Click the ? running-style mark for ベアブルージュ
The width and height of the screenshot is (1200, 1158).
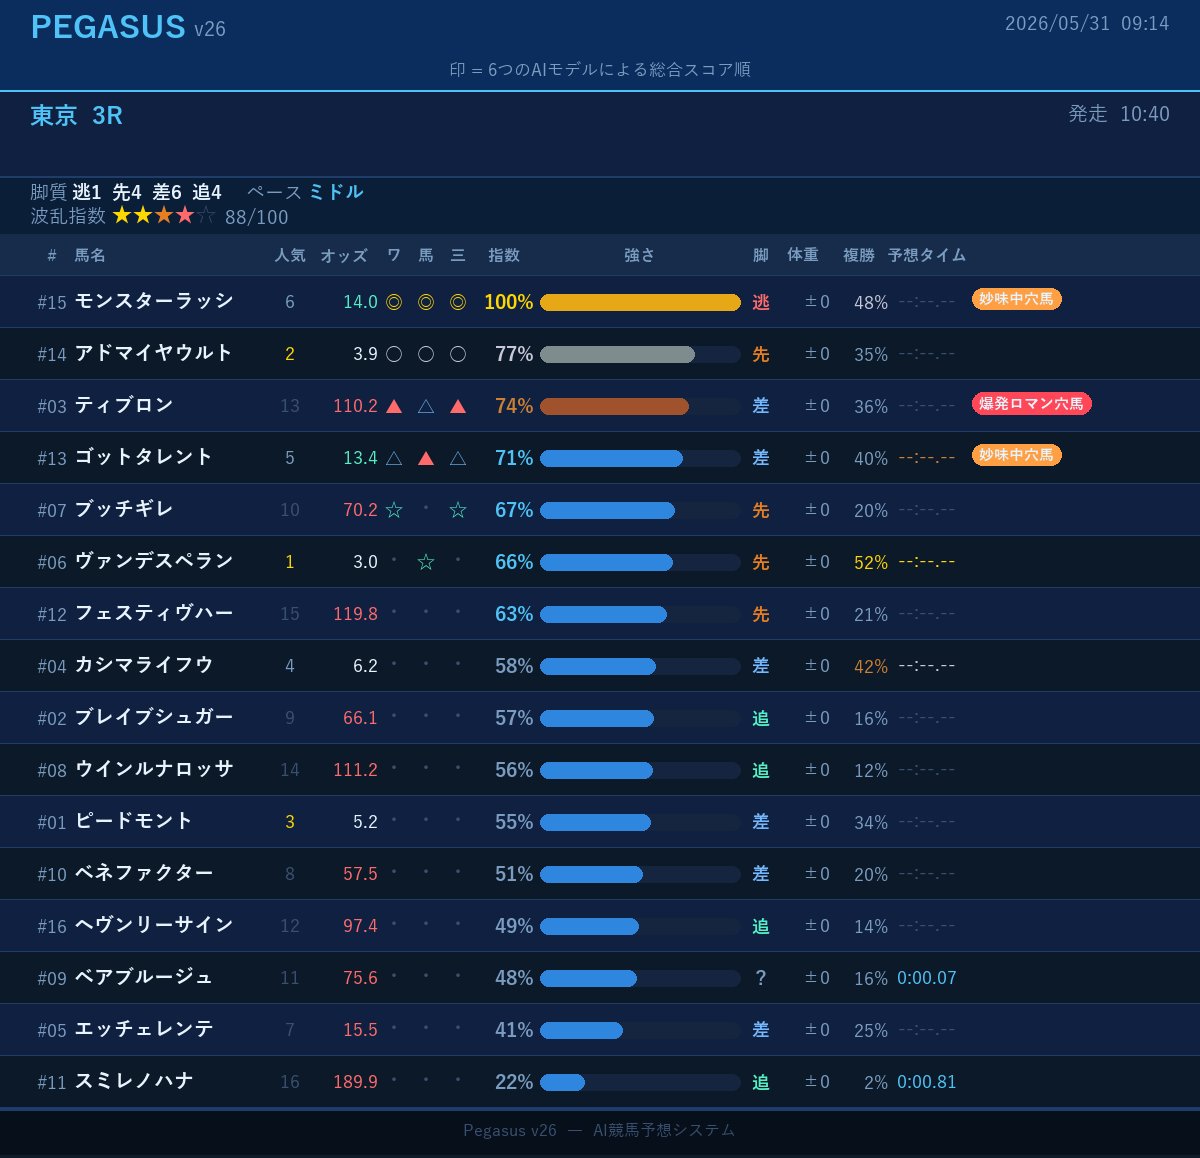pyautogui.click(x=761, y=978)
